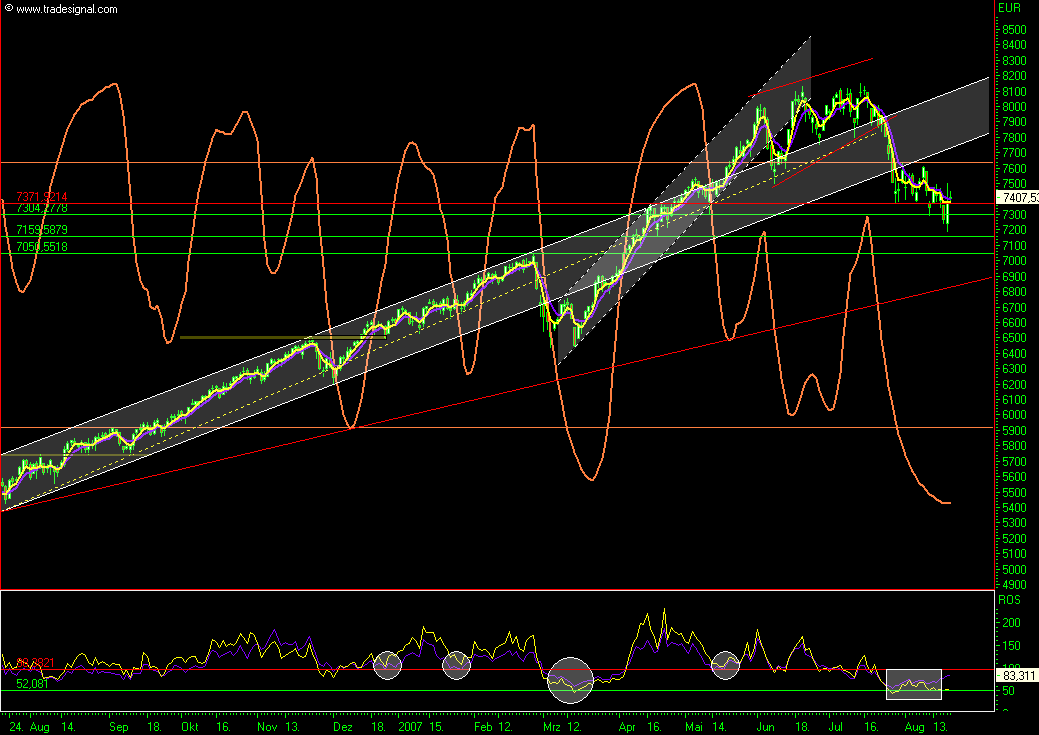Click the current price tag 7407,53
Image resolution: width=1039 pixels, height=735 pixels.
click(x=1018, y=198)
